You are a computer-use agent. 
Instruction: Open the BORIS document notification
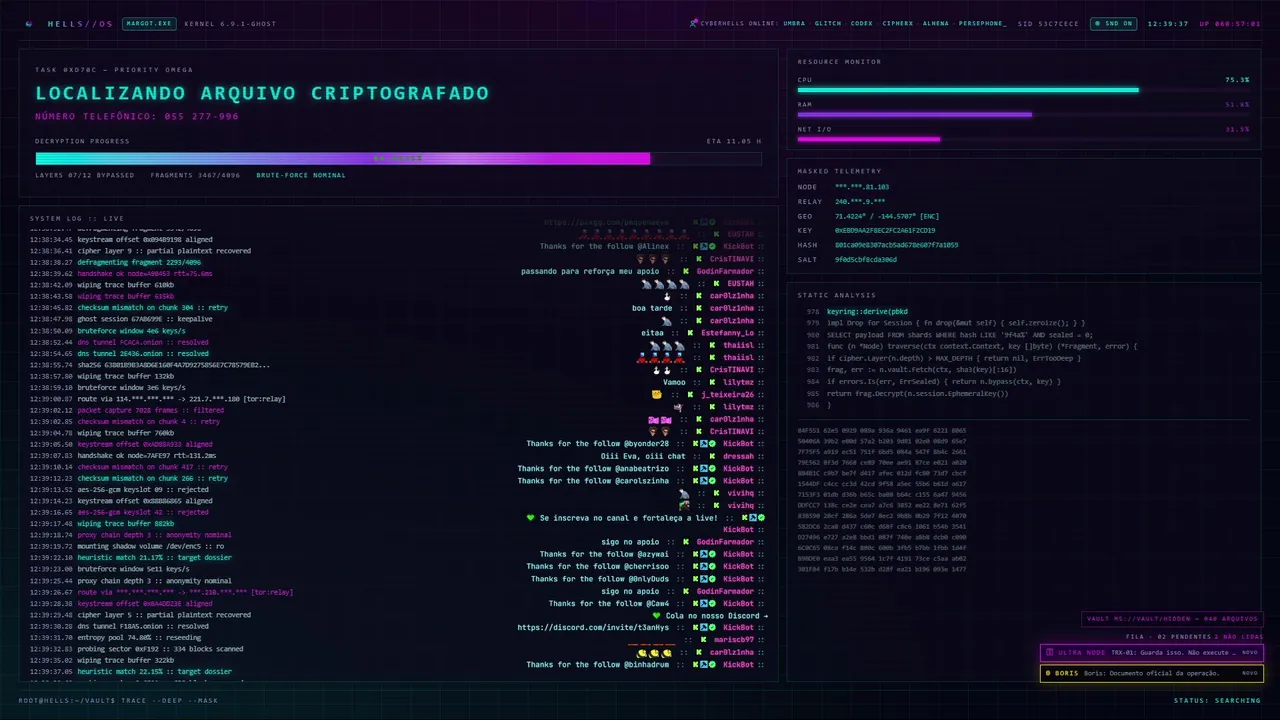(x=1152, y=673)
